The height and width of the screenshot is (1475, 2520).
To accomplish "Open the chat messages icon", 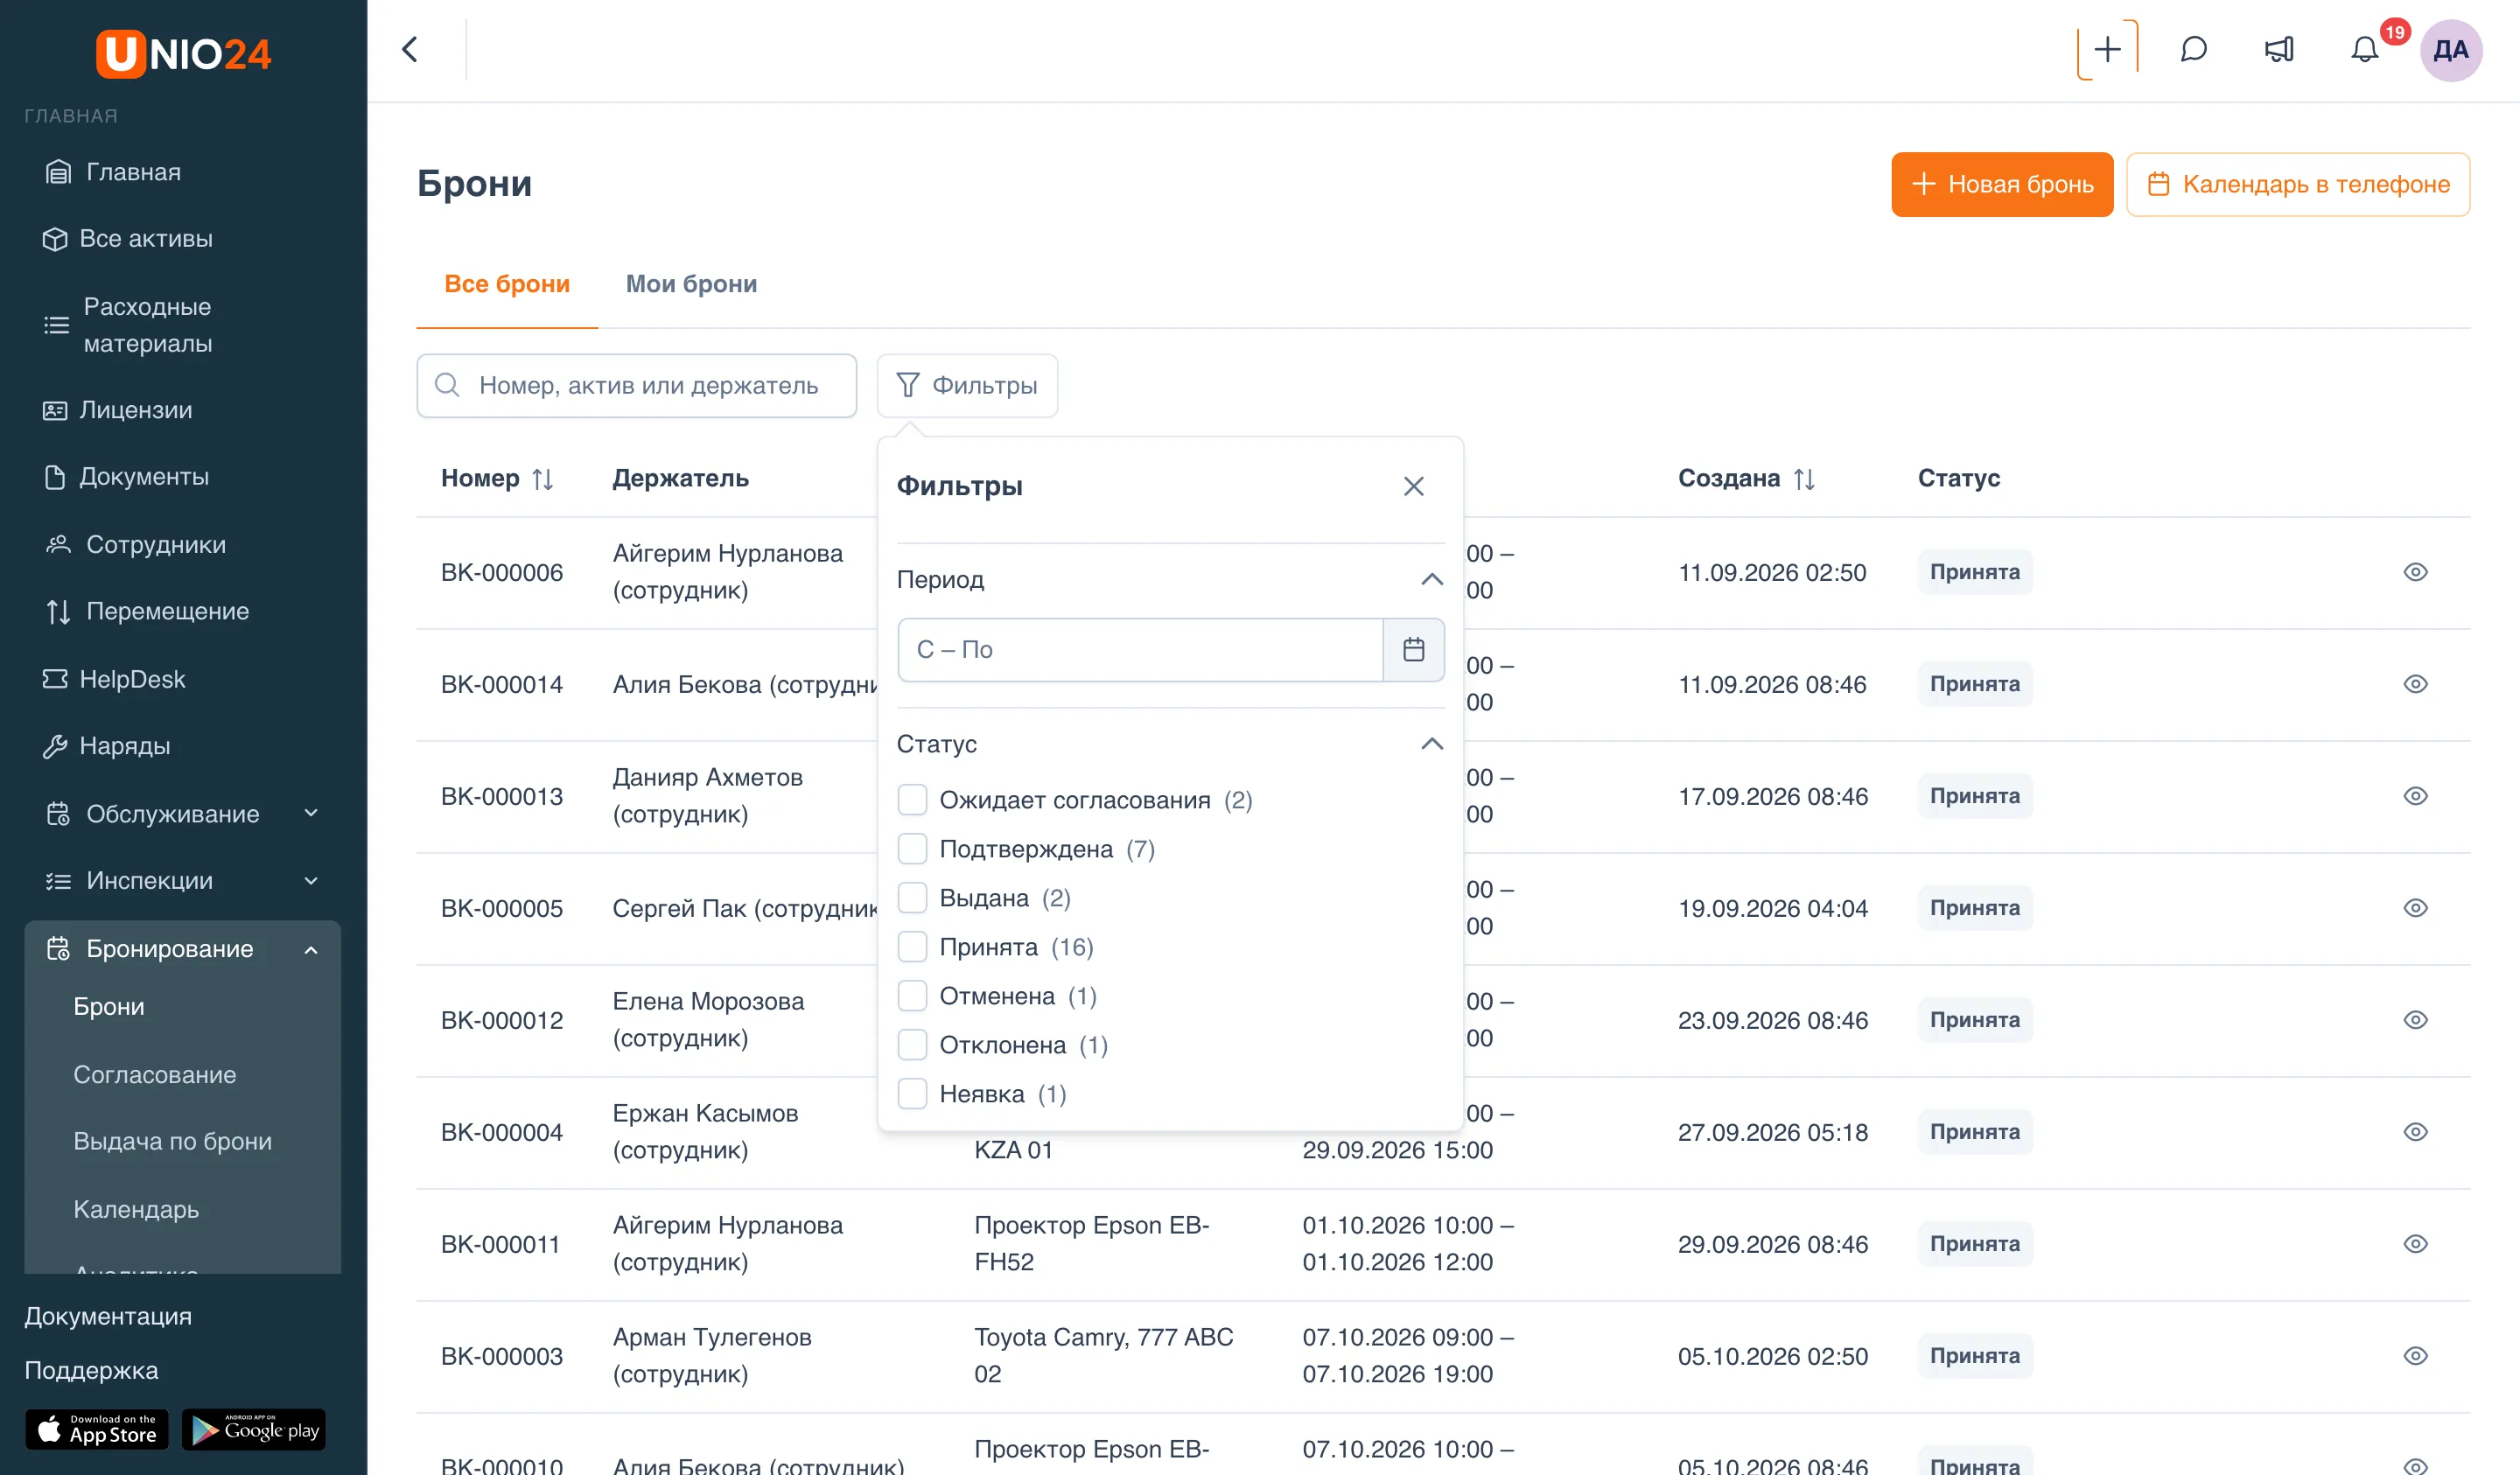I will click(x=2193, y=50).
